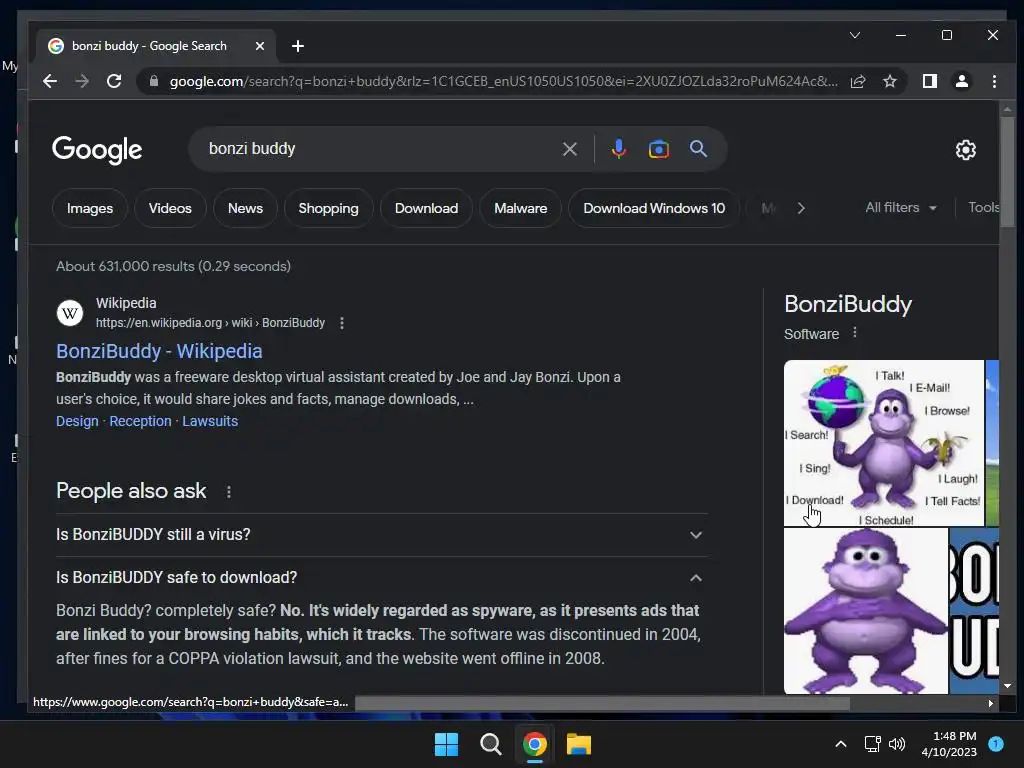Open Chrome three-dot menu
Screen dimensions: 1024x768
pos(994,81)
